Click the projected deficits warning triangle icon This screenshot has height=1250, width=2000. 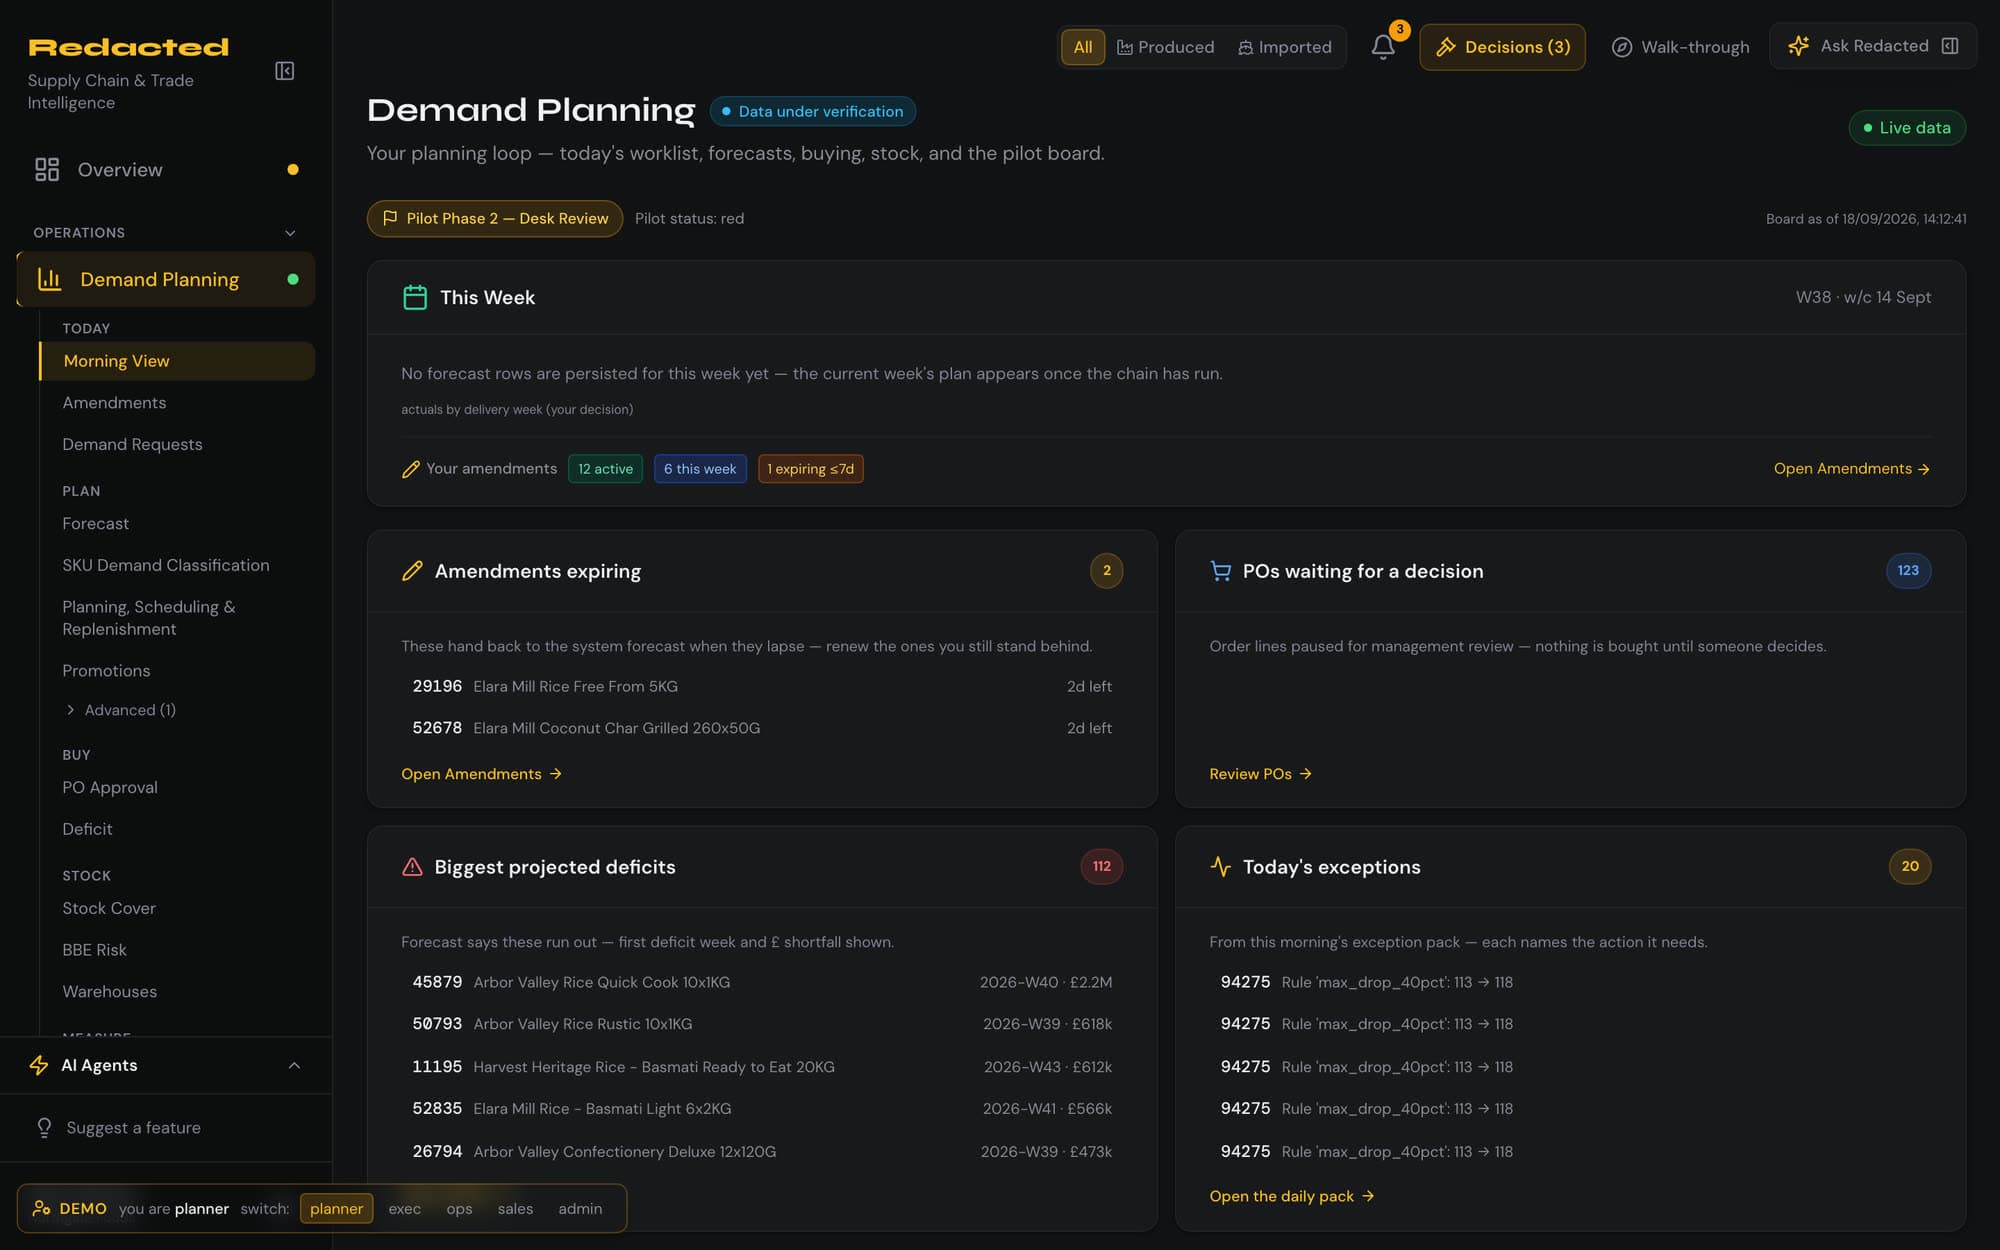coord(412,867)
